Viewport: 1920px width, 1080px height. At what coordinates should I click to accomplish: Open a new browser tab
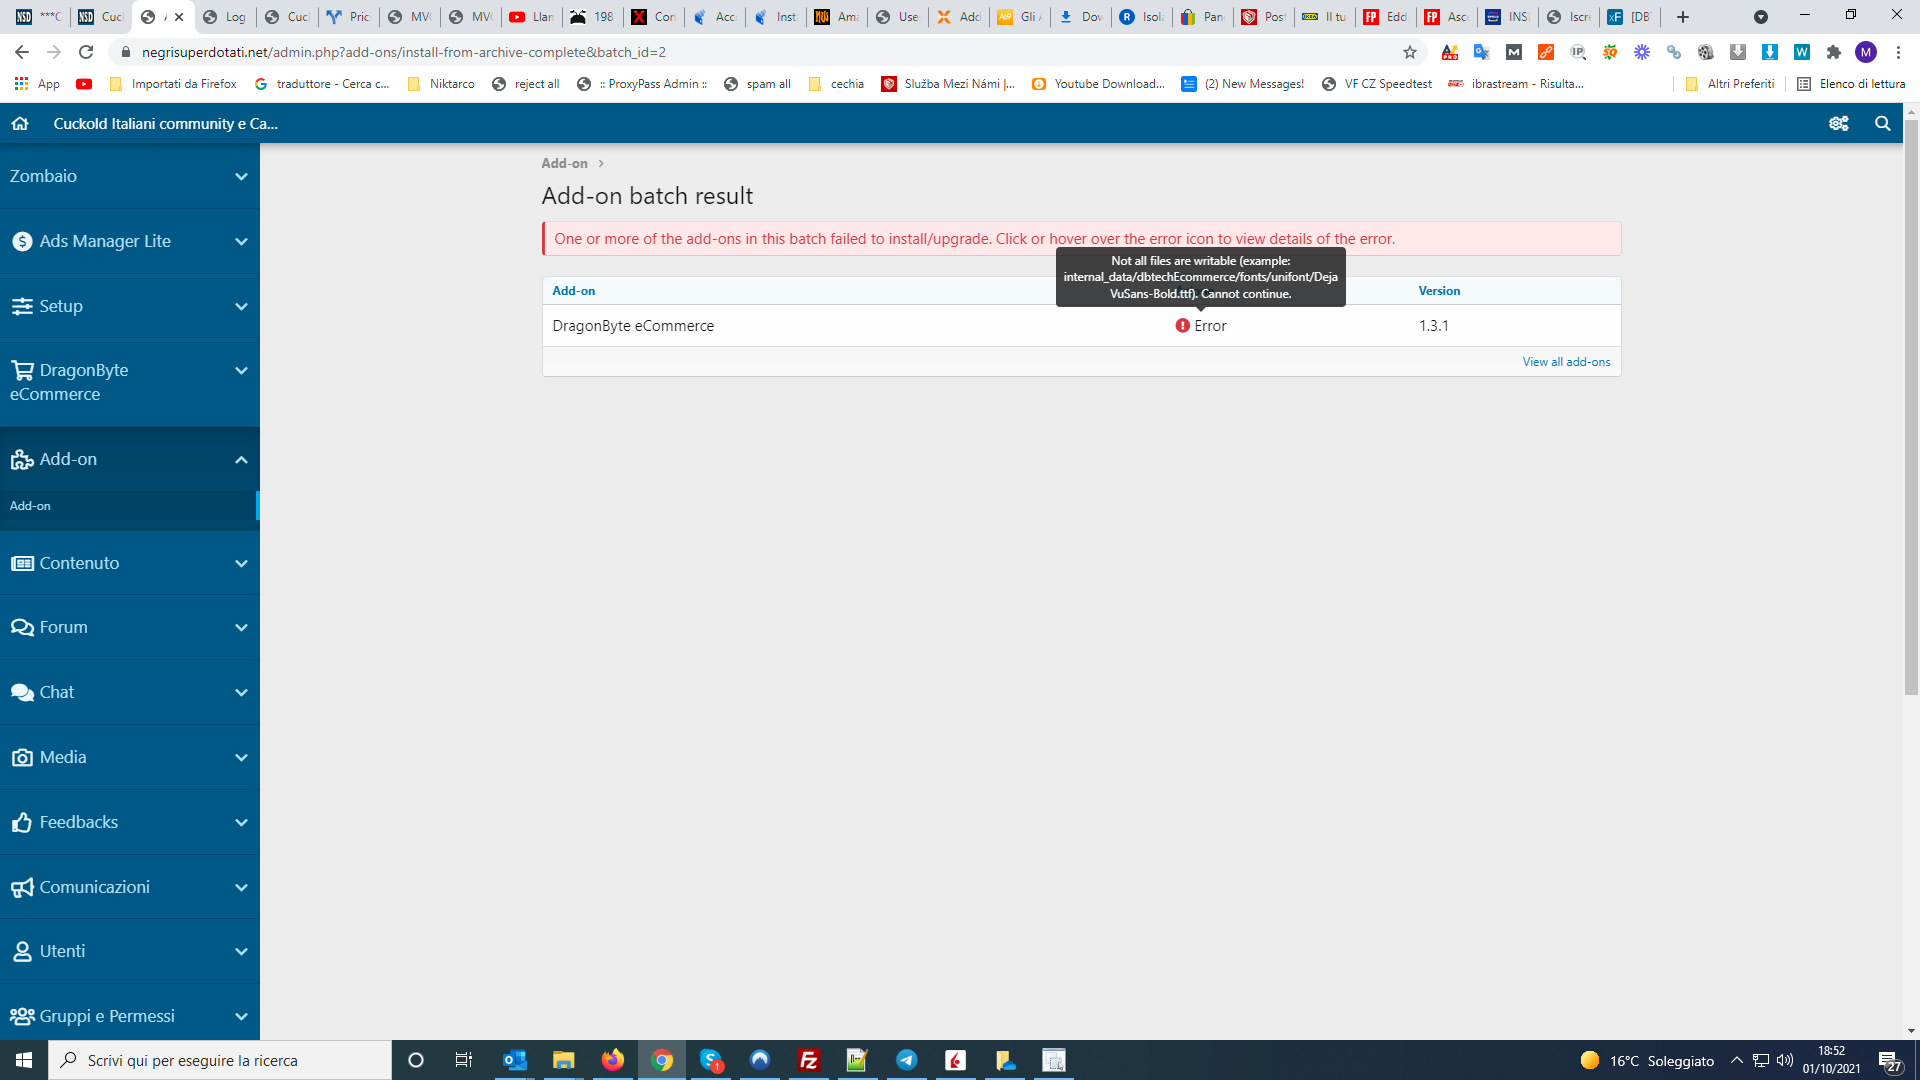[x=1683, y=17]
